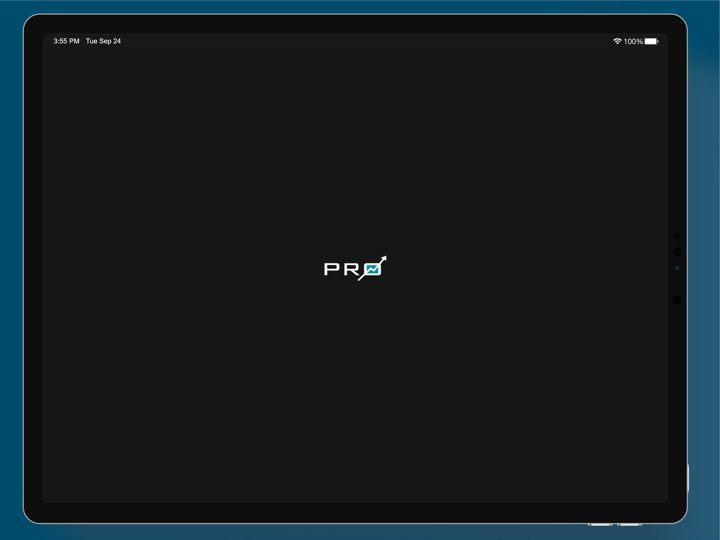Click the 3:55 PM clock

(x=66, y=41)
